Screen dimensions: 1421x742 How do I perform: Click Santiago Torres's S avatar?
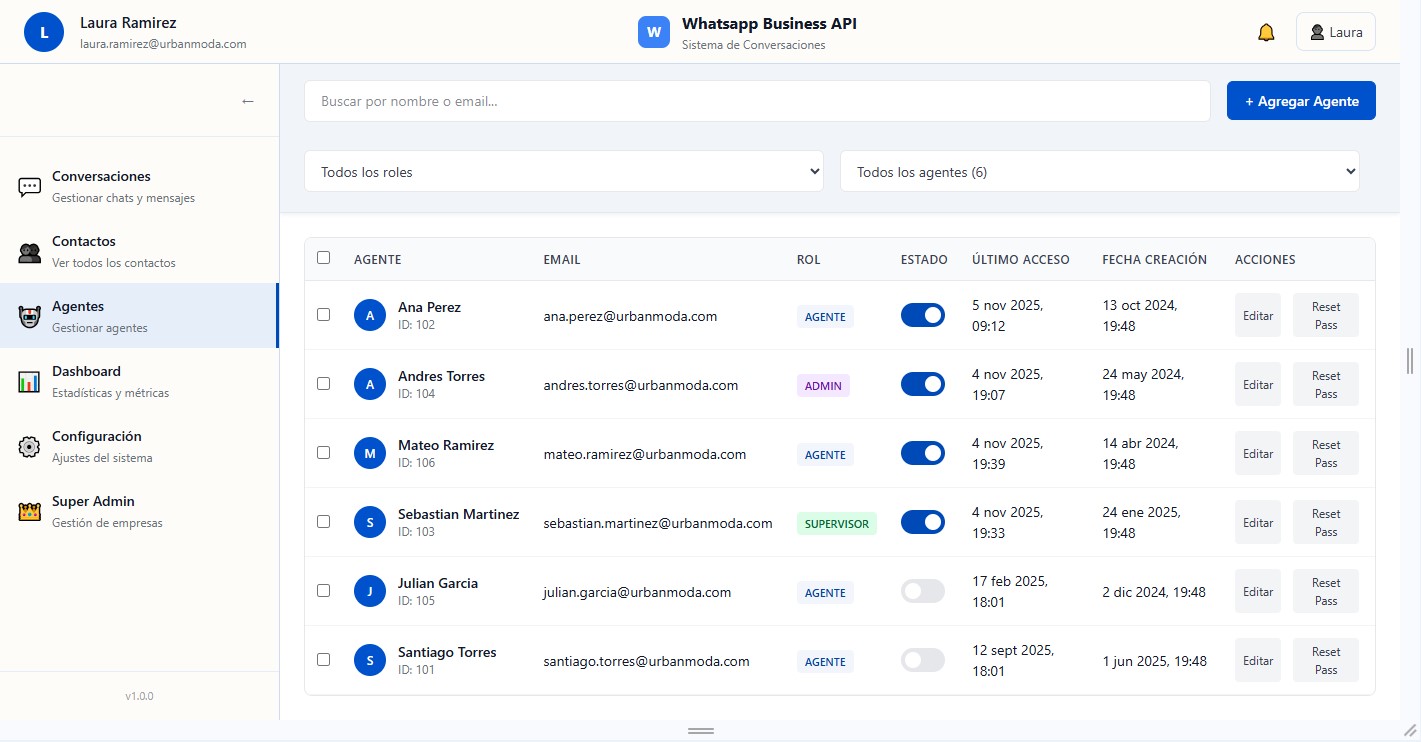click(370, 661)
